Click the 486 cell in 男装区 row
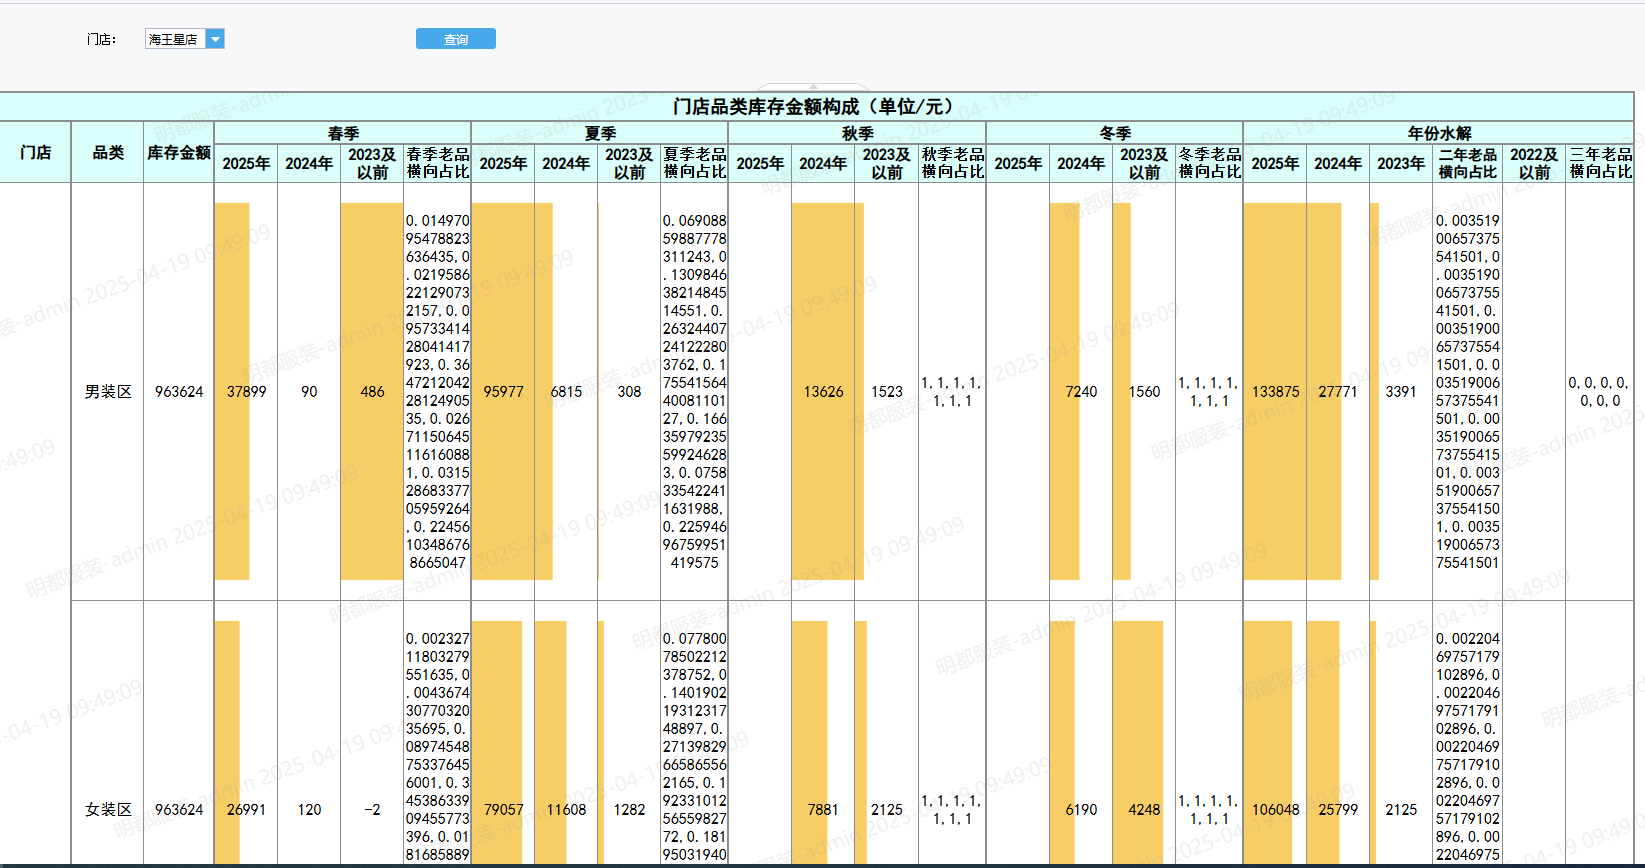This screenshot has width=1645, height=868. [x=372, y=392]
